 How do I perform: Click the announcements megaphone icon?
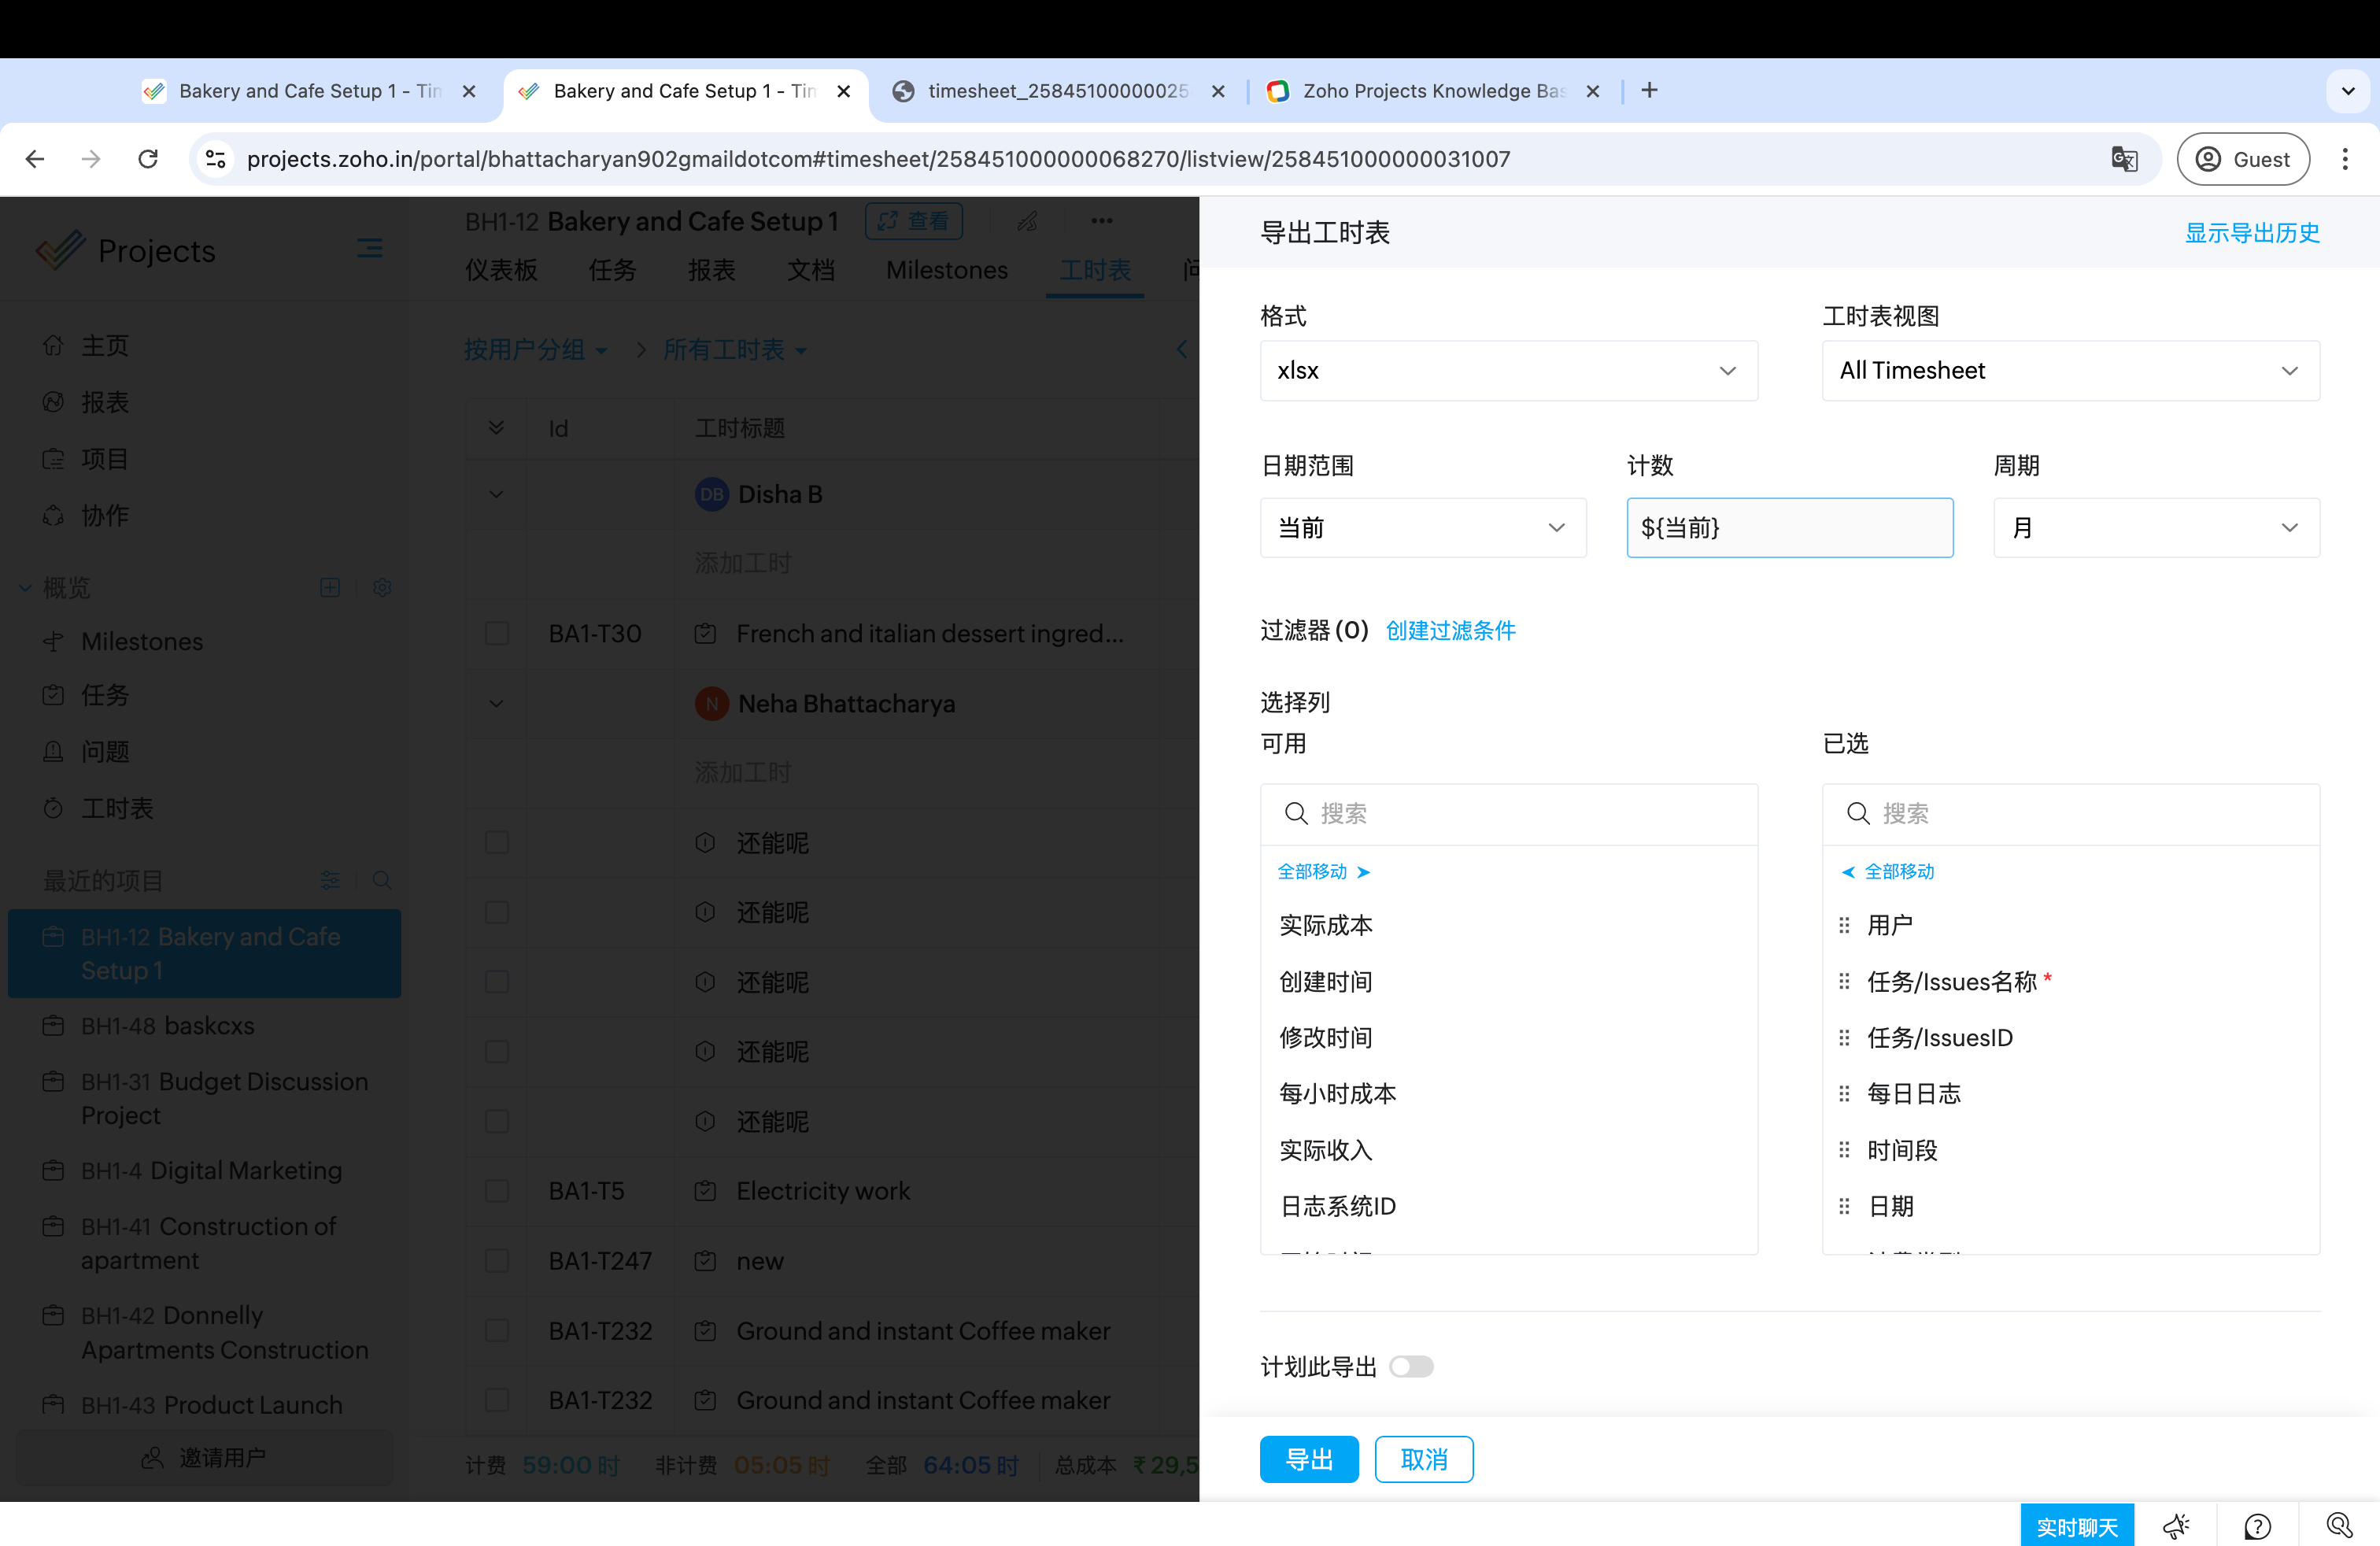pos(2175,1526)
